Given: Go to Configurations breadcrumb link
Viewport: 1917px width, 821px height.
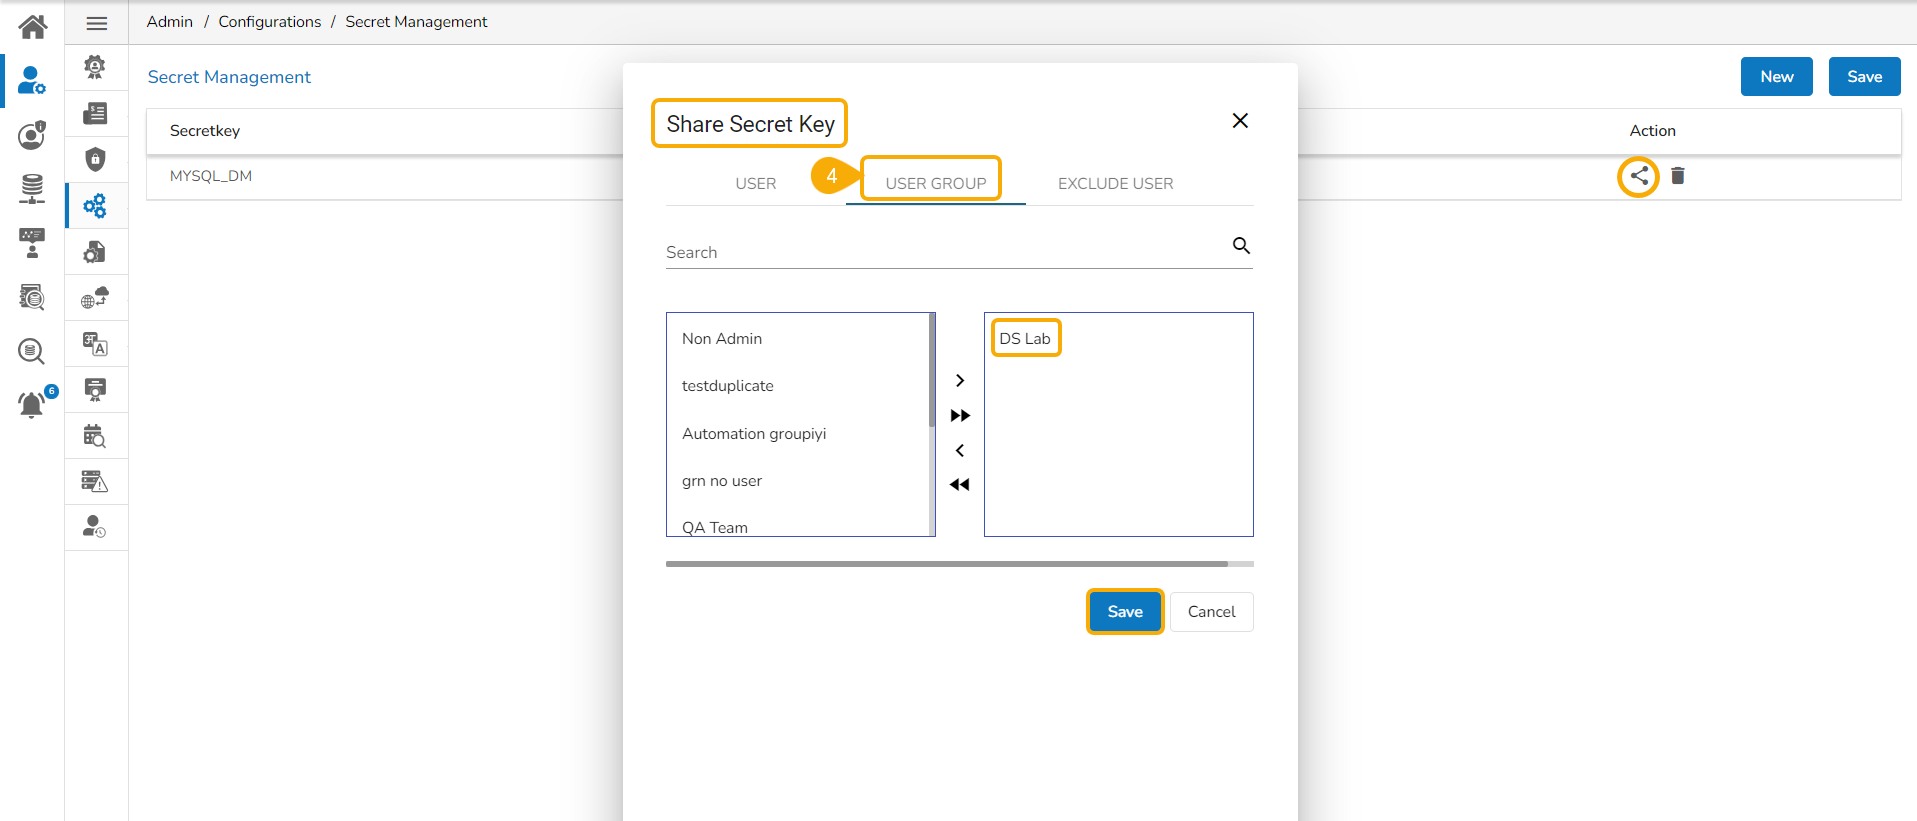Looking at the screenshot, I should pyautogui.click(x=270, y=22).
